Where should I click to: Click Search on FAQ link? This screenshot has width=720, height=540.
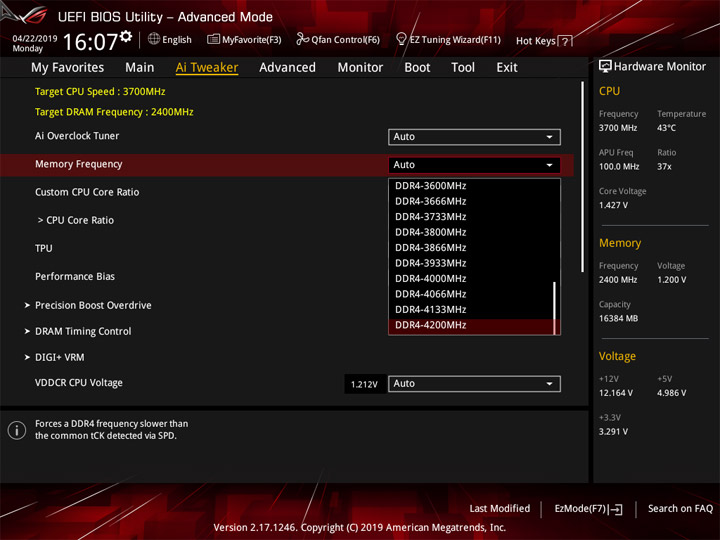point(680,508)
